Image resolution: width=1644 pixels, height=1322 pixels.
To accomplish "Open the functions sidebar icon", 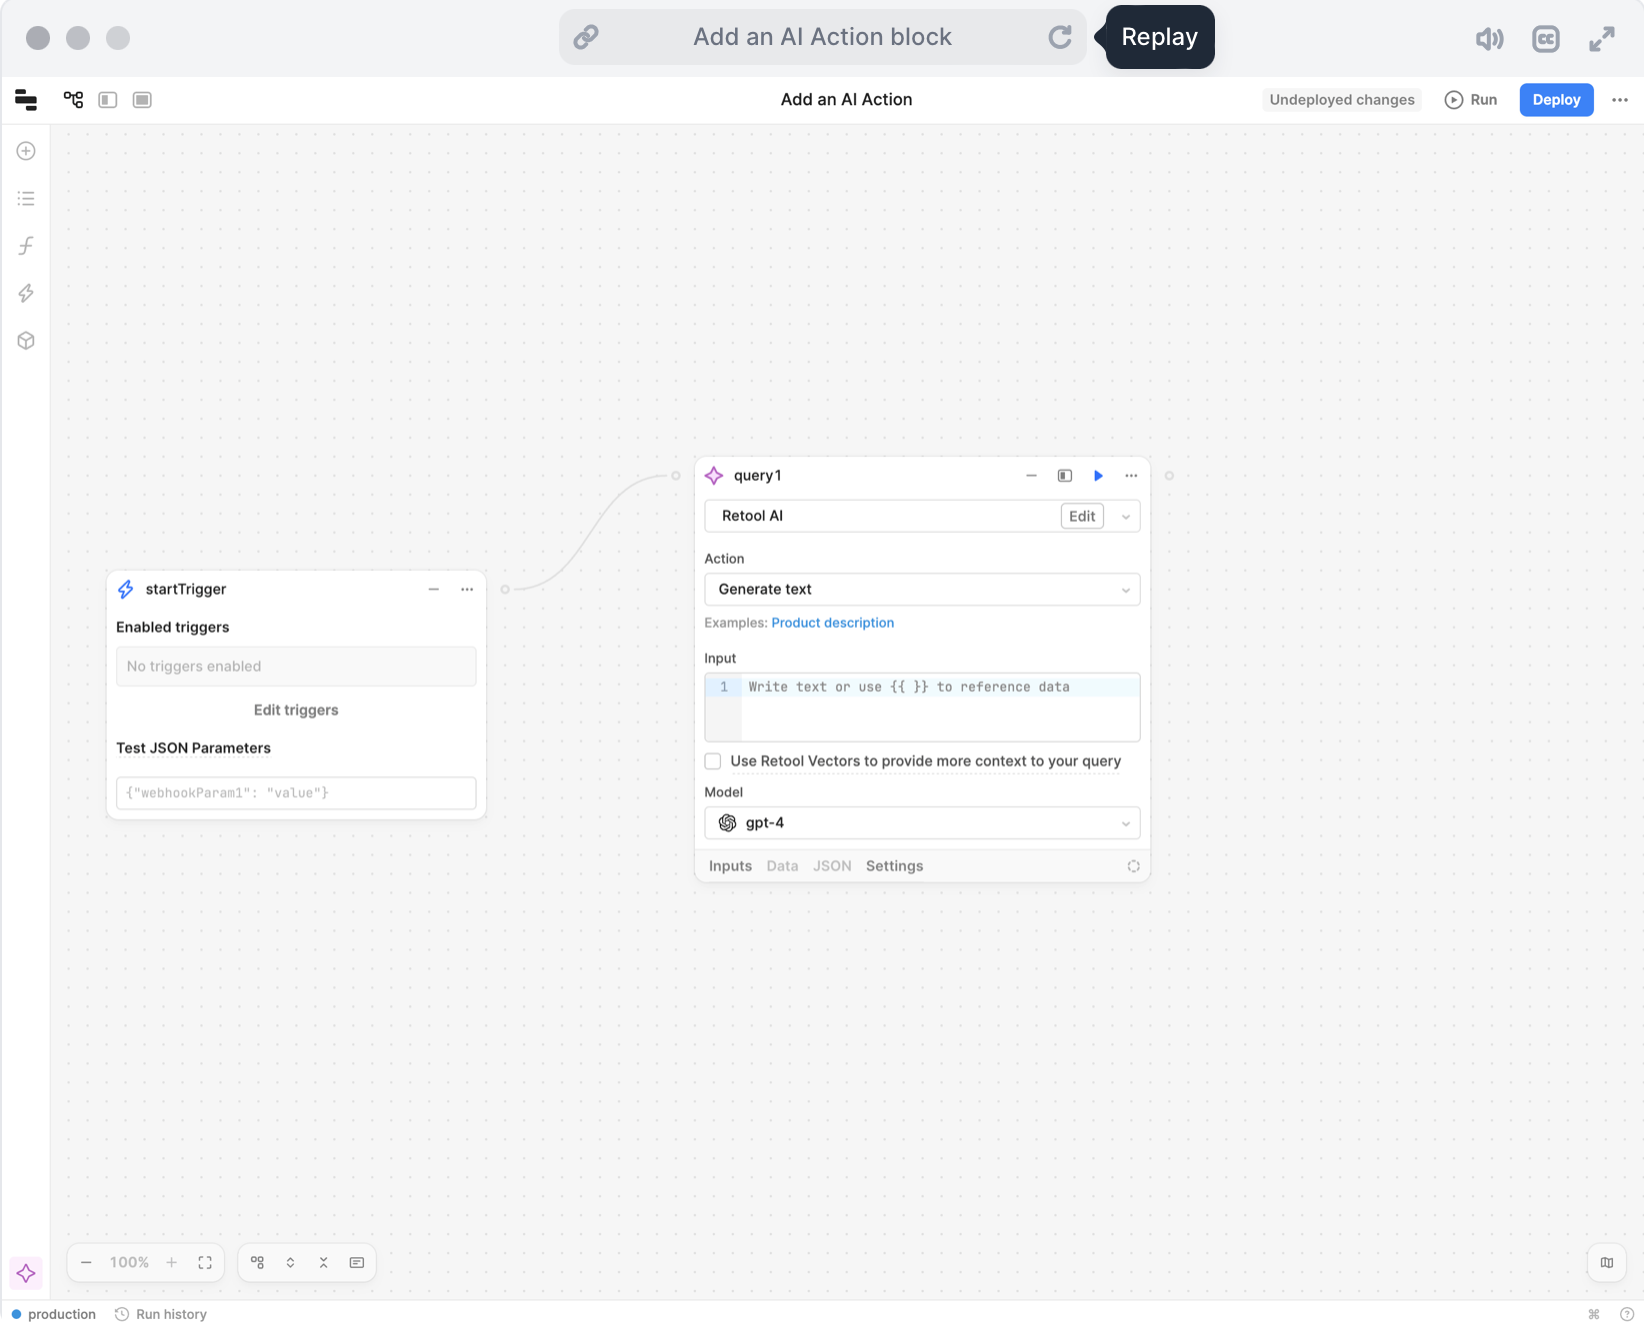I will (x=27, y=246).
